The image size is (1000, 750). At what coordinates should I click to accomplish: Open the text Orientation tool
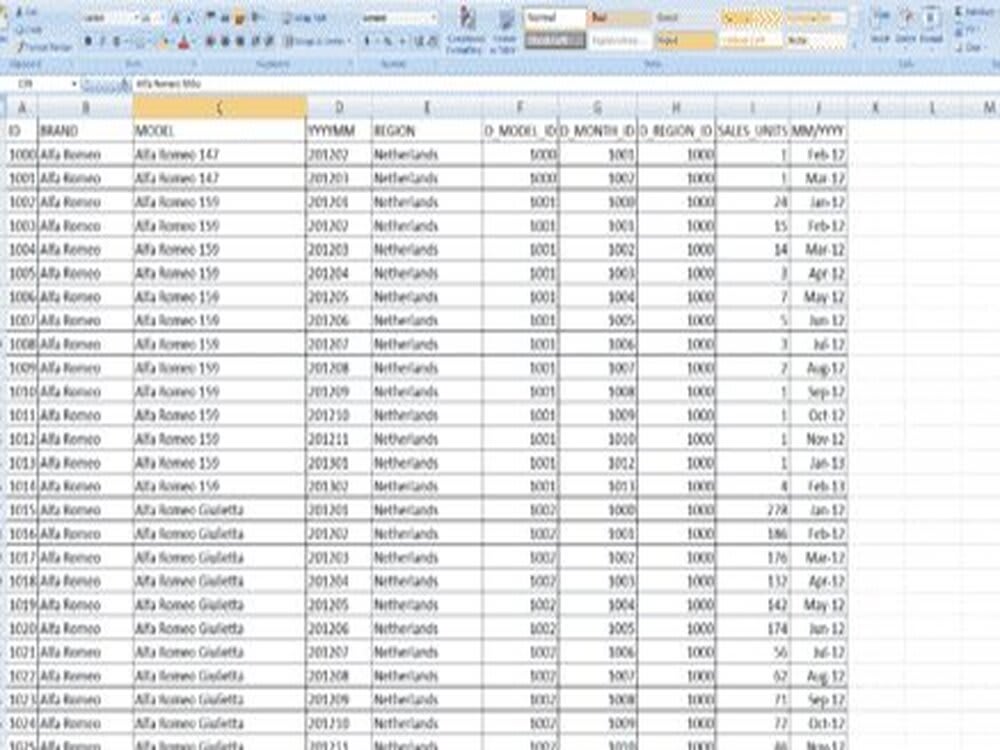pyautogui.click(x=257, y=18)
